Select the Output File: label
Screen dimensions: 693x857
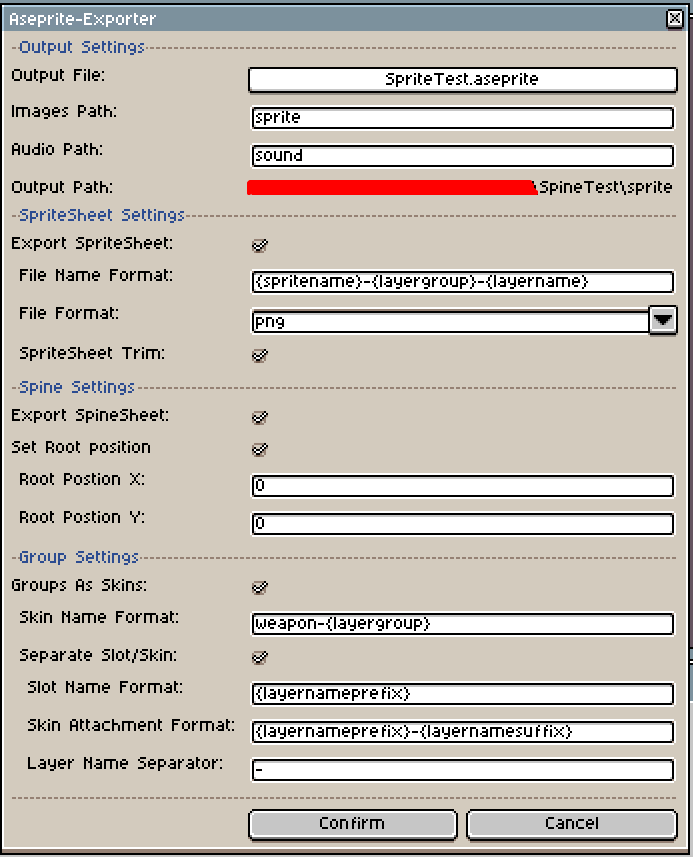[x=58, y=75]
